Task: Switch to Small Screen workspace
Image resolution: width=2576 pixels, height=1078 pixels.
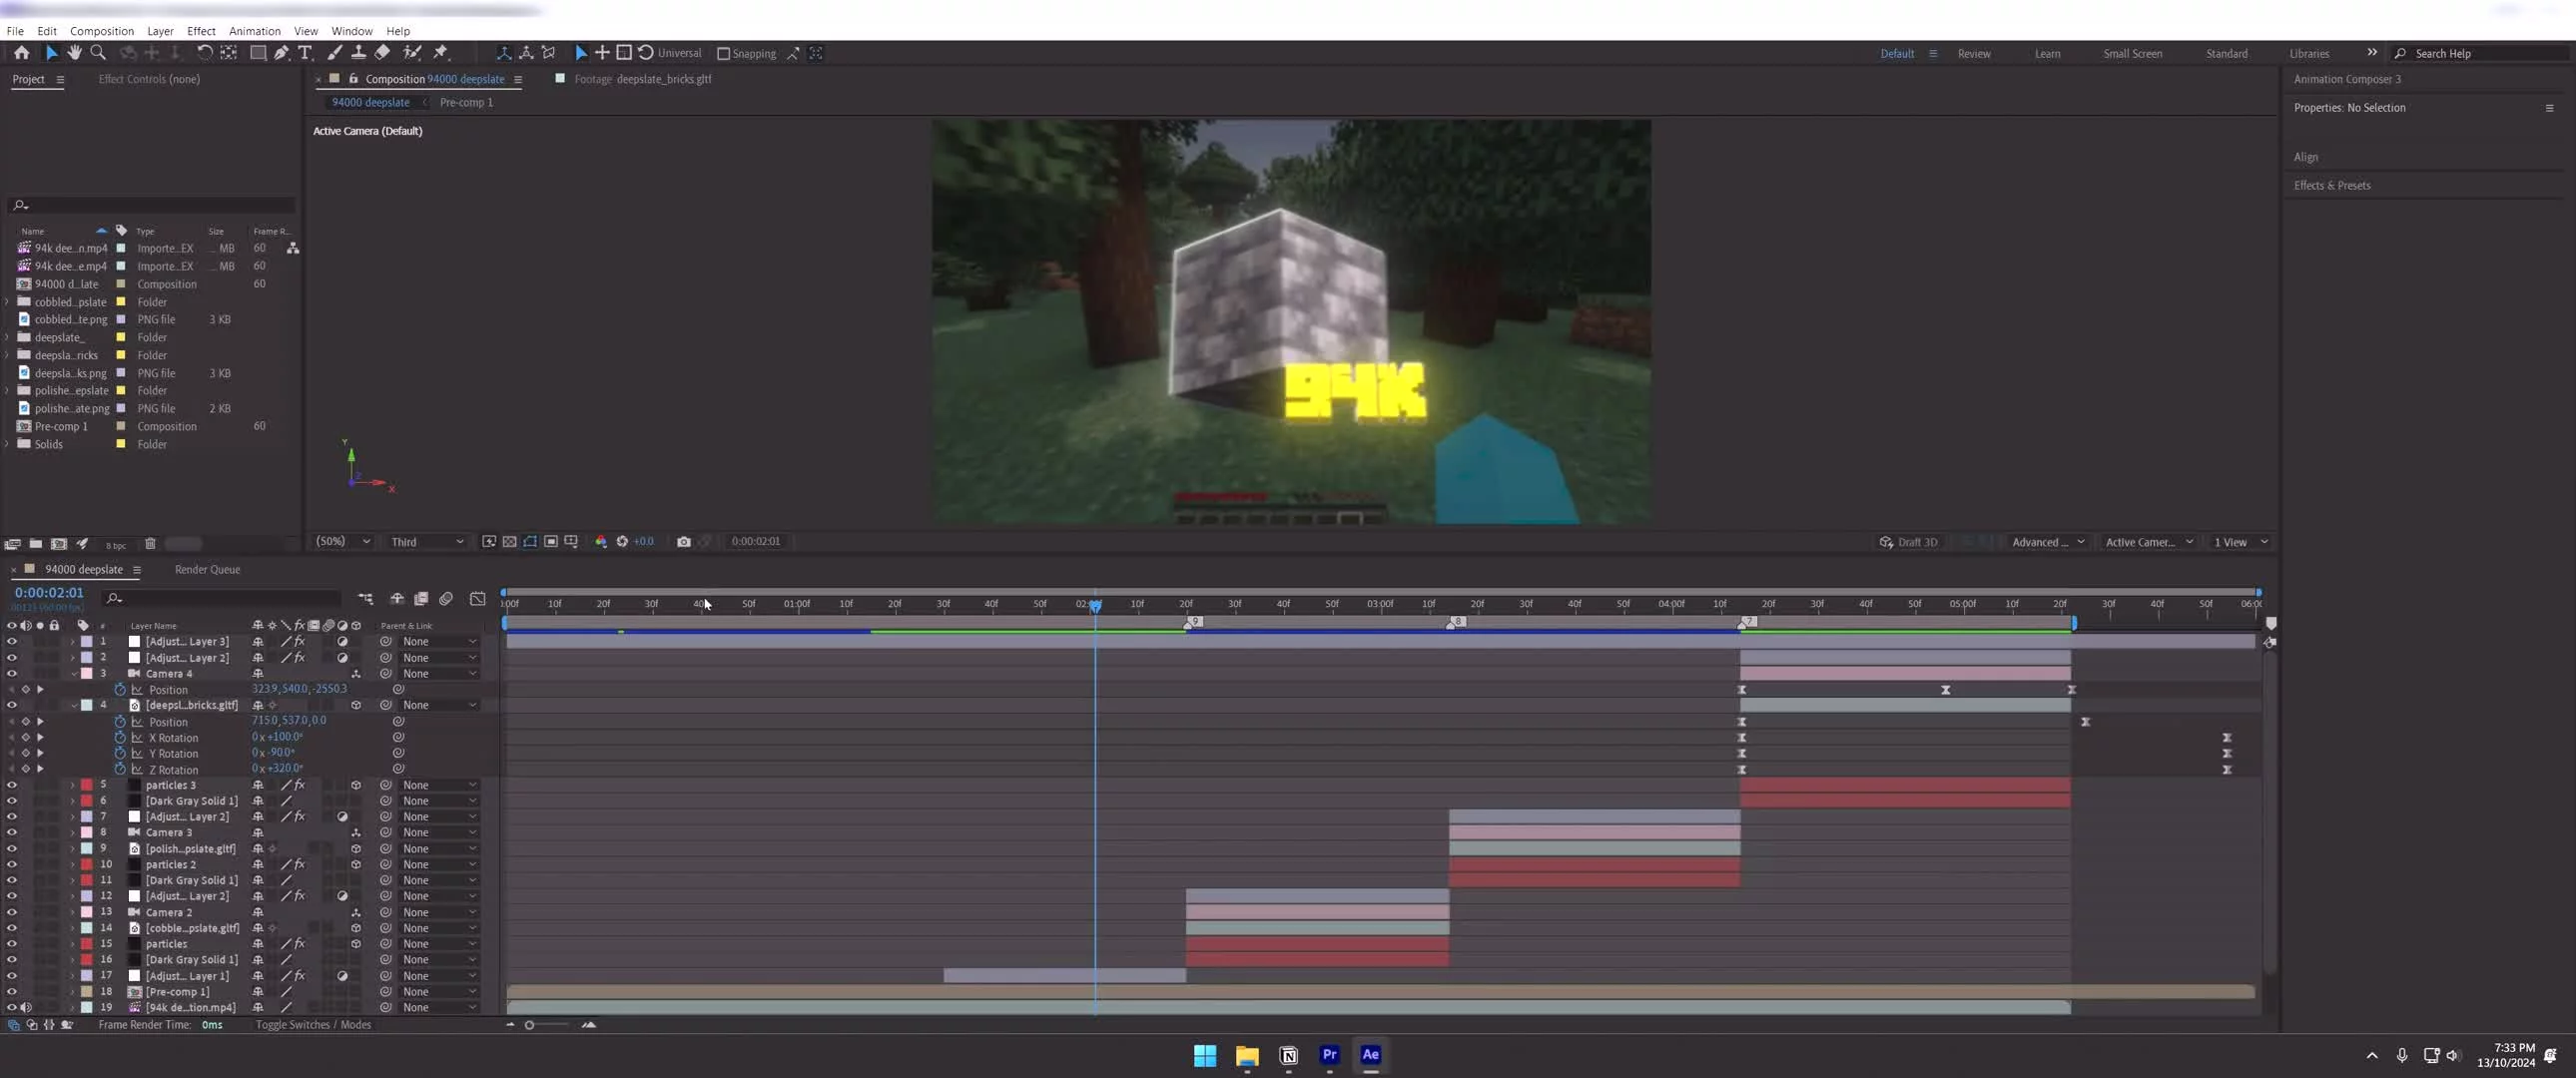Action: tap(2132, 54)
